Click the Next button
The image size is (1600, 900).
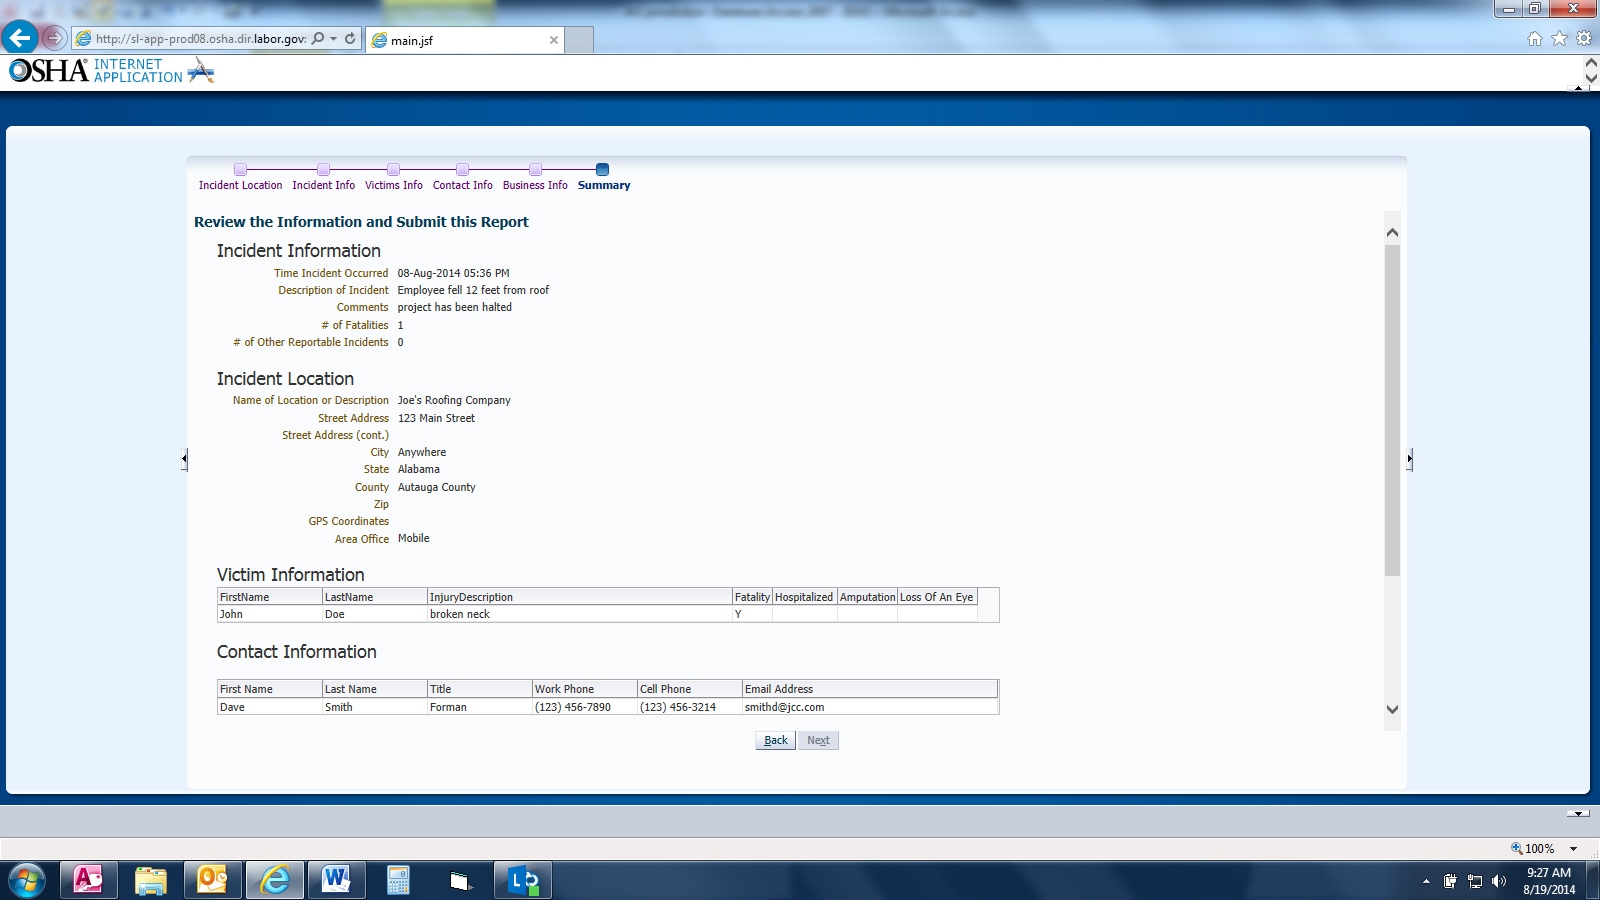(818, 740)
